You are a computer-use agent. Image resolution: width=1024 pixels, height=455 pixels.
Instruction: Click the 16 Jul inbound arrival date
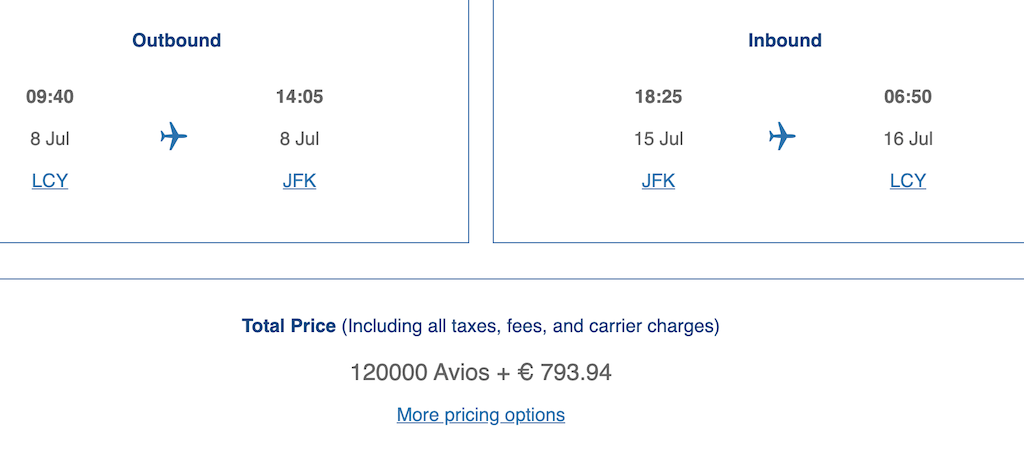(908, 139)
